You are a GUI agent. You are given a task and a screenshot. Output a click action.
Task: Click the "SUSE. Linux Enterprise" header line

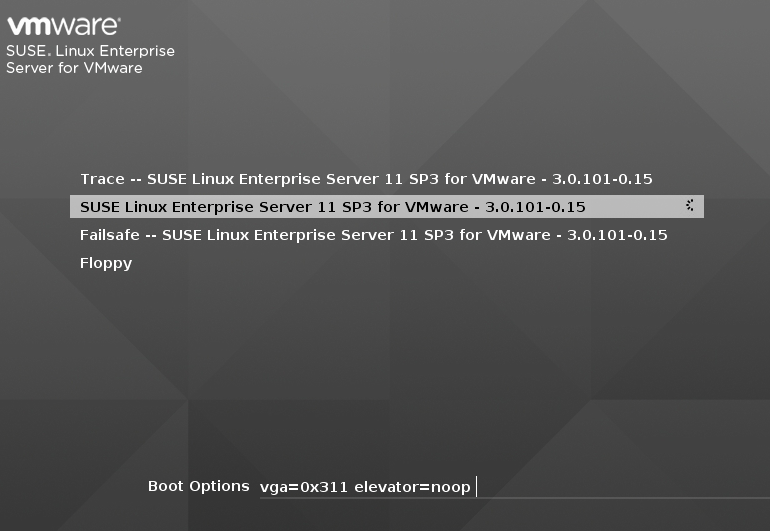click(x=90, y=51)
